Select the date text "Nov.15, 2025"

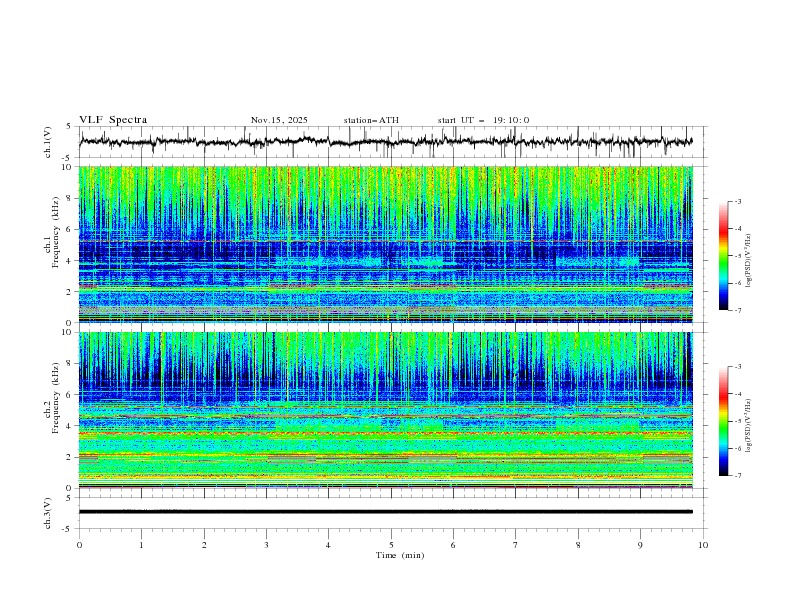click(279, 120)
